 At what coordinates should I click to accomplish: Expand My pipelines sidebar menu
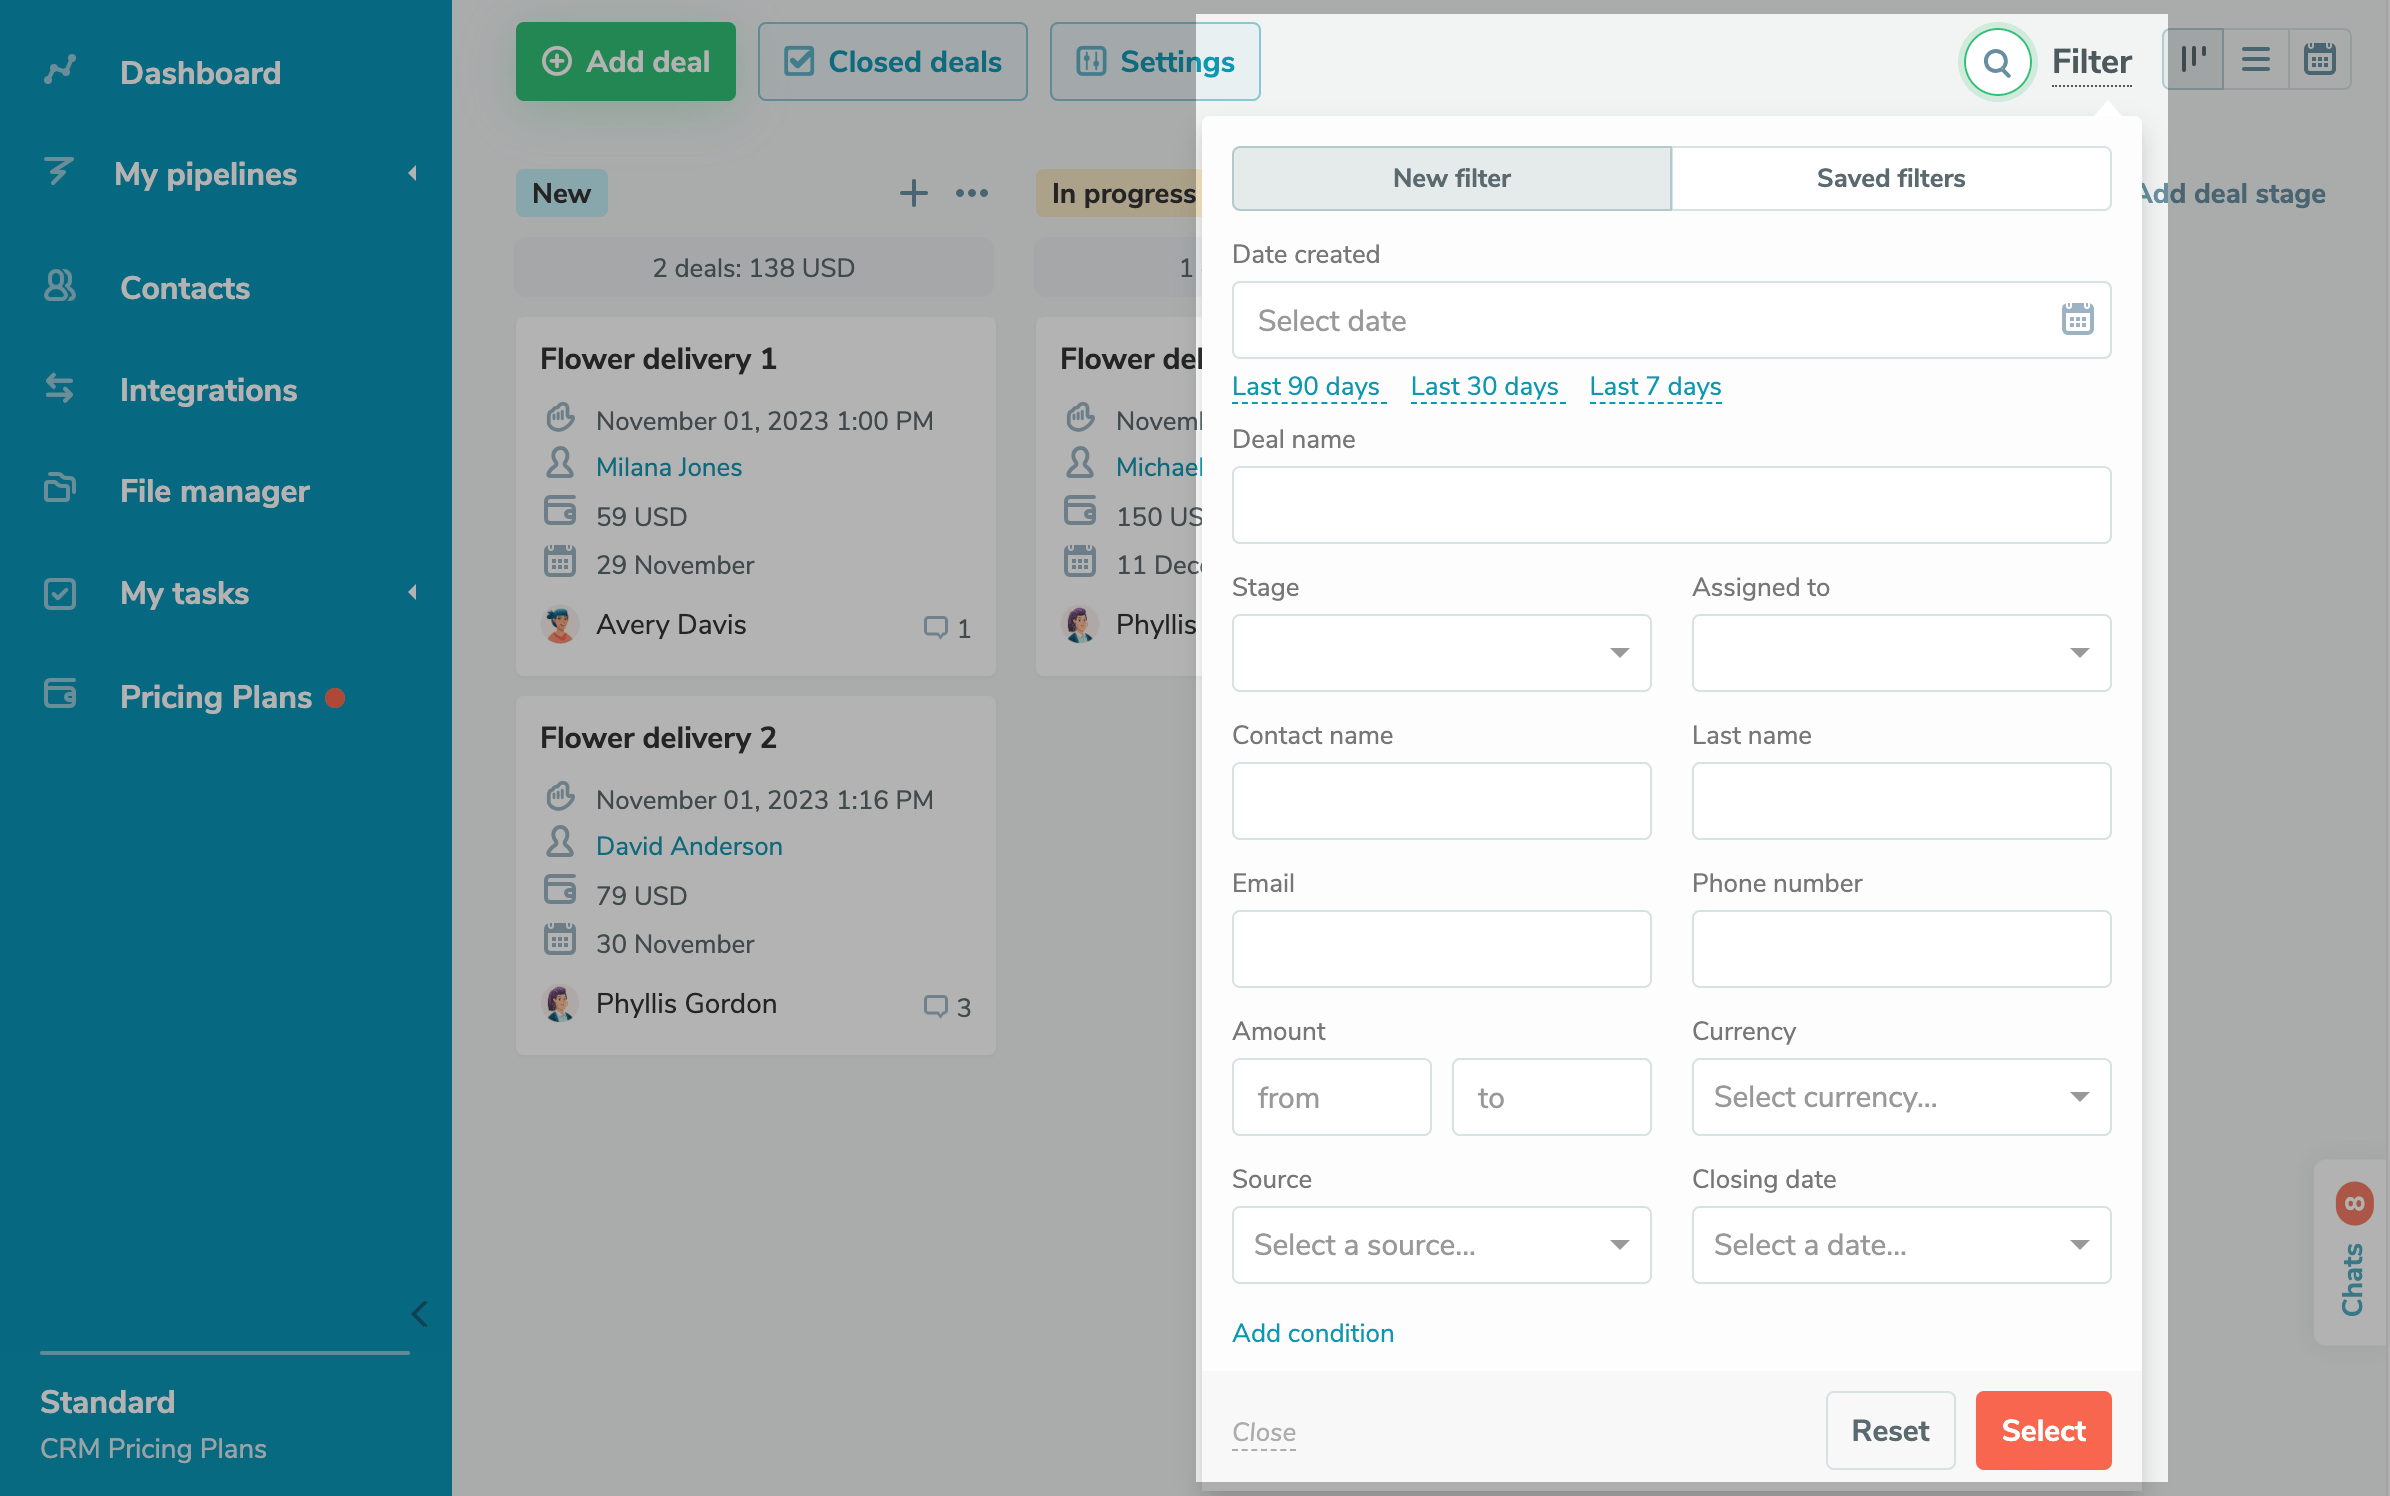tap(205, 174)
